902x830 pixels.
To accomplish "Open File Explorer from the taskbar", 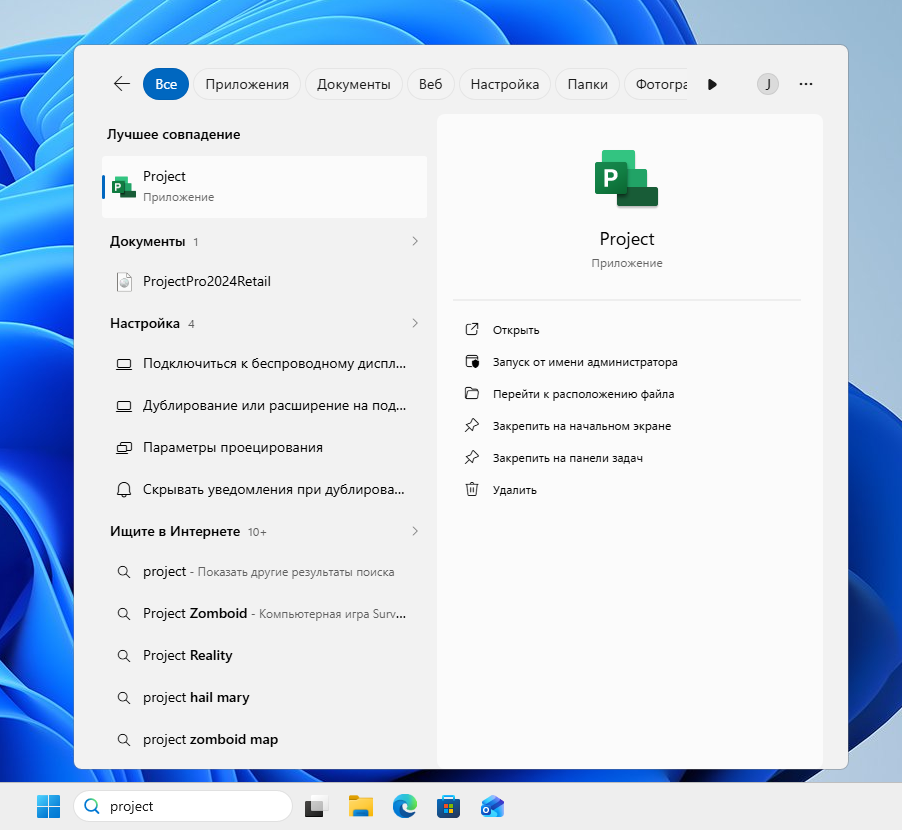I will point(361,806).
